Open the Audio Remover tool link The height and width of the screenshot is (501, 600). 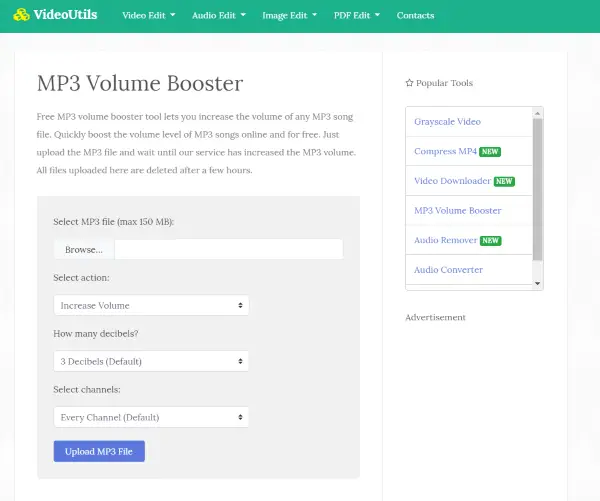click(x=445, y=240)
